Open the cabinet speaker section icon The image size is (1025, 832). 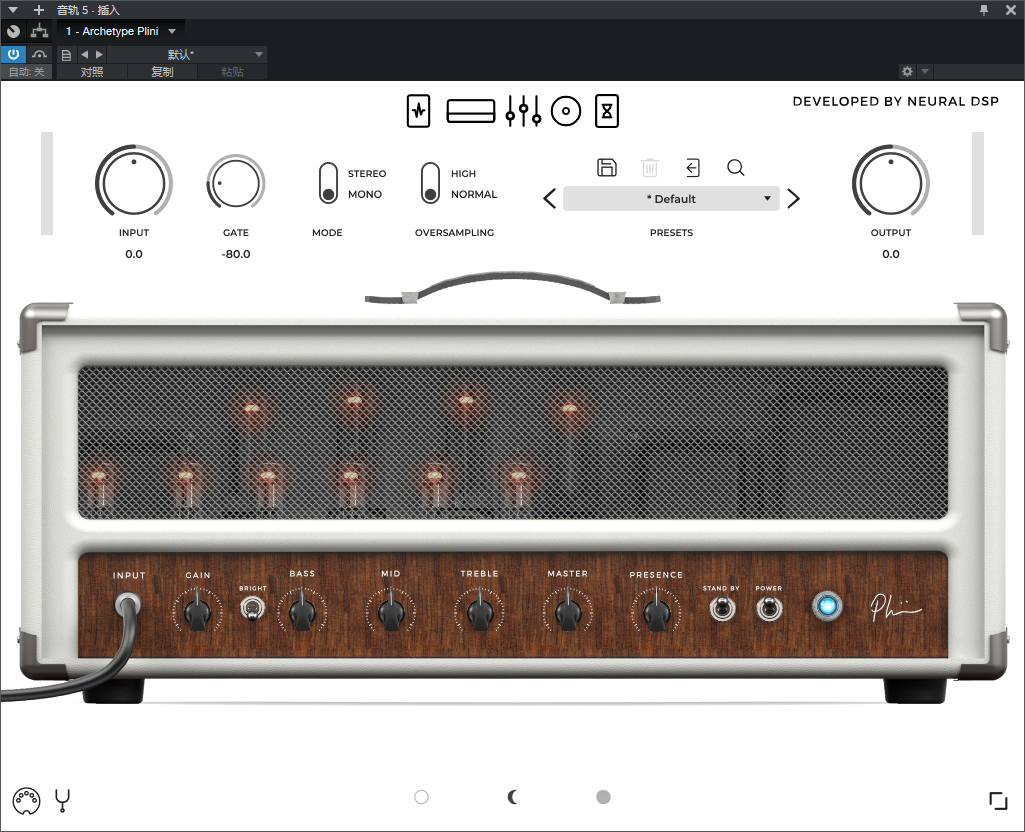click(566, 111)
